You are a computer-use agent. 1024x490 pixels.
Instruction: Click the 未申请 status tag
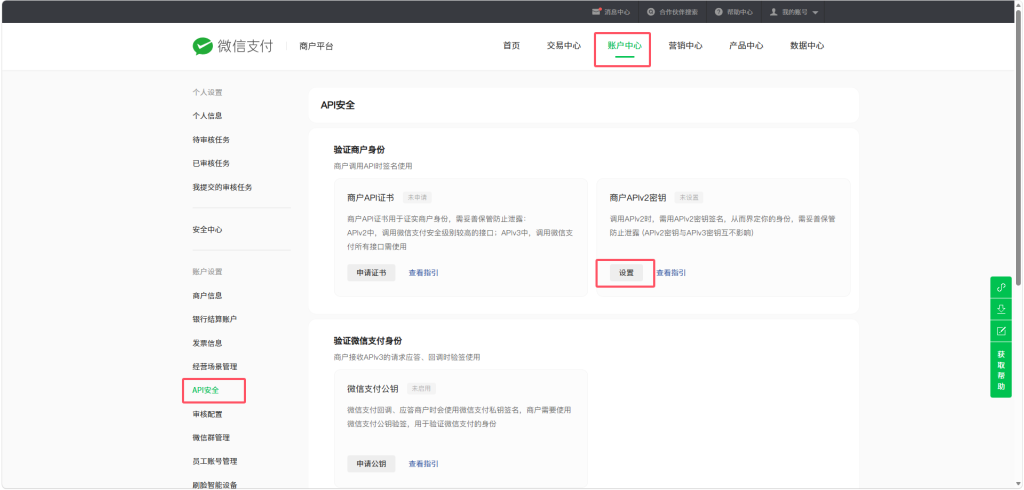click(x=418, y=197)
